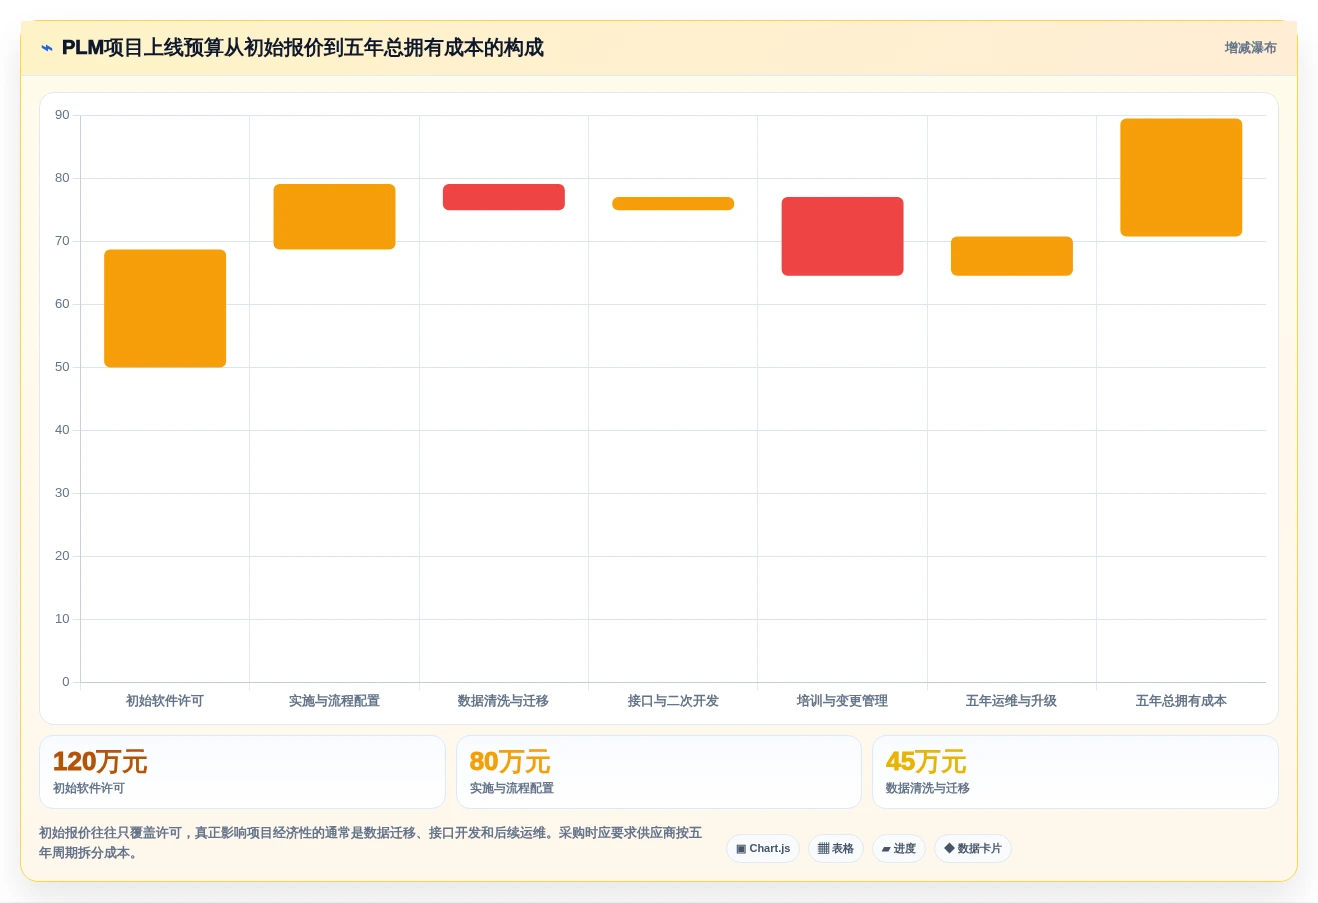Click the 120万元 data card

tap(242, 772)
